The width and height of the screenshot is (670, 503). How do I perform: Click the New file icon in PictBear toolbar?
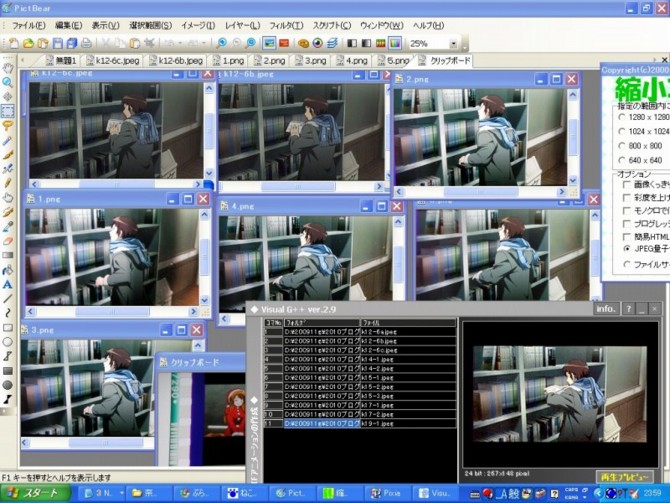13,43
